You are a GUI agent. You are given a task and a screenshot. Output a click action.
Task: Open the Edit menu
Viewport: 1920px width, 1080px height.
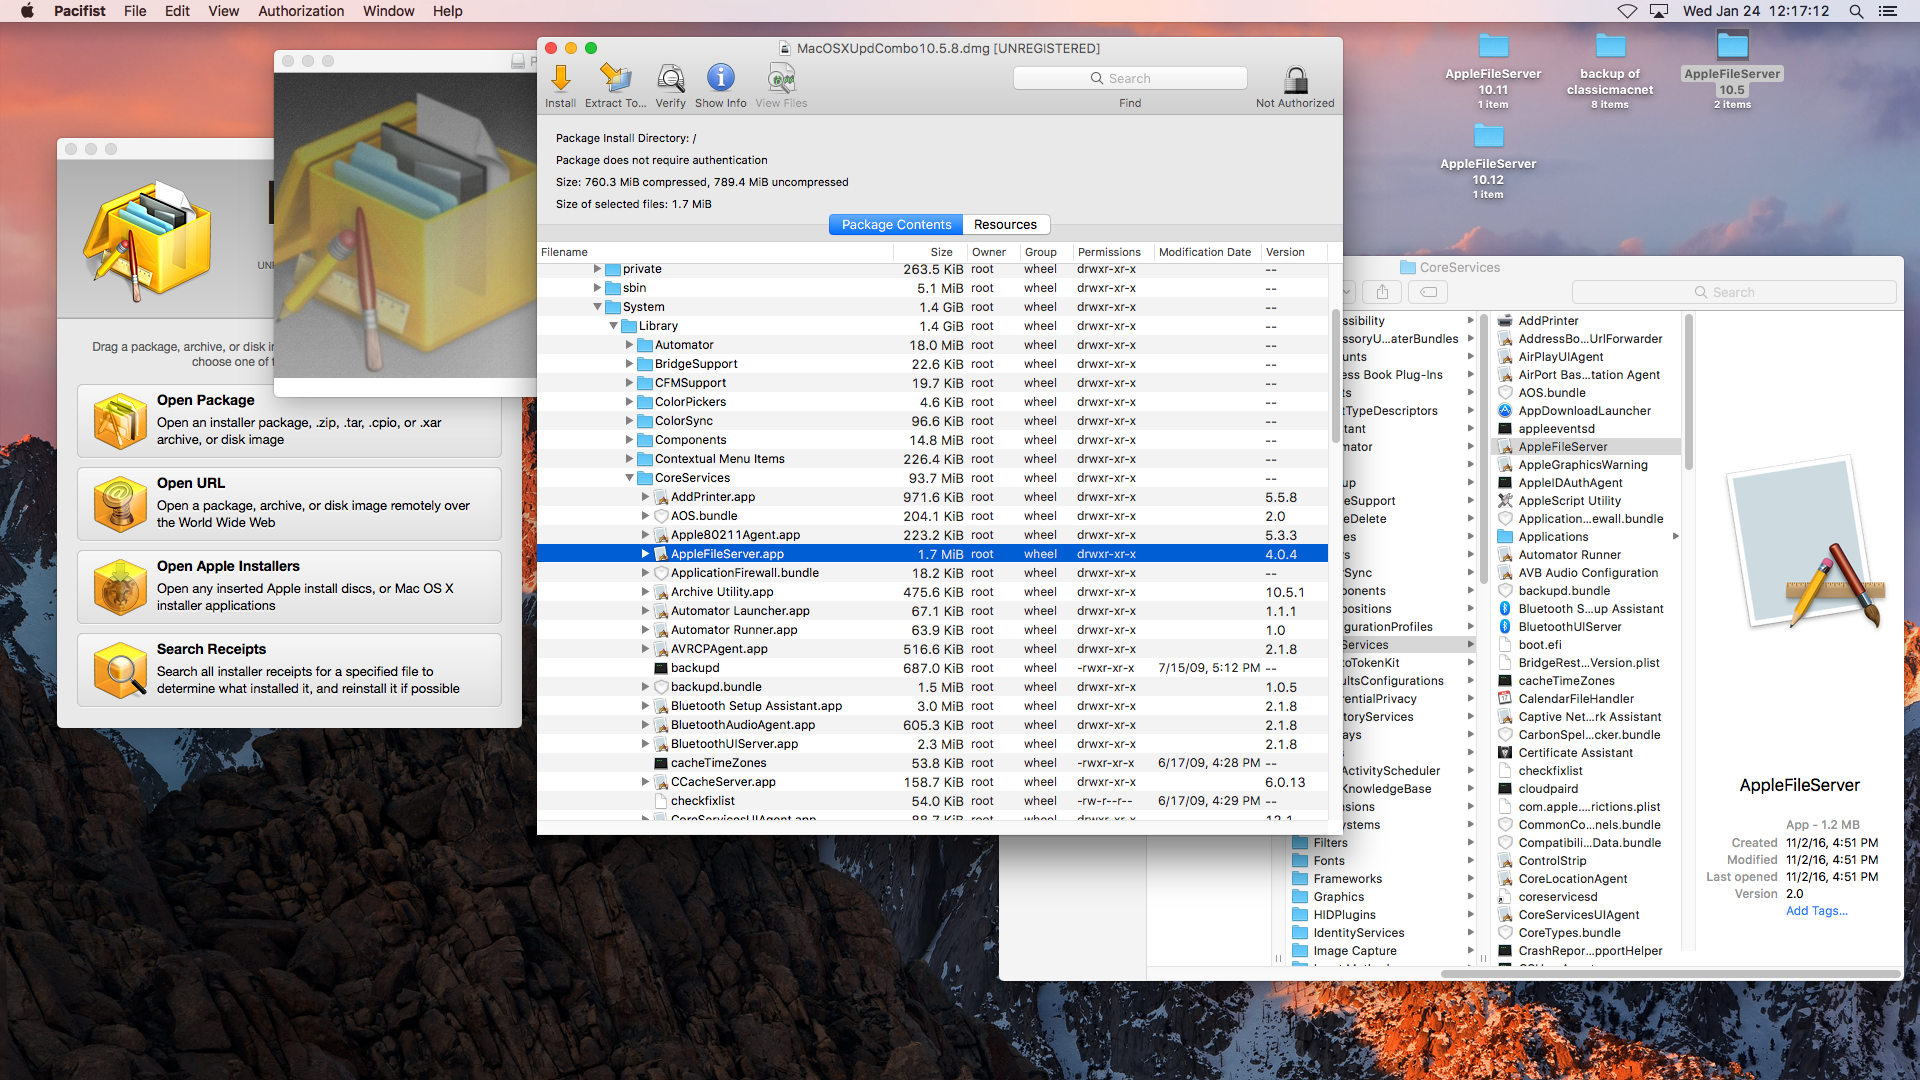pyautogui.click(x=177, y=11)
